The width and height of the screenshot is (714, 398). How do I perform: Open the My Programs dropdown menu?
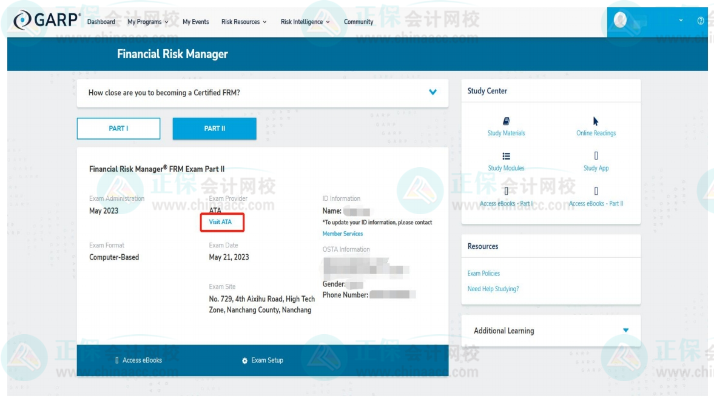coord(148,22)
